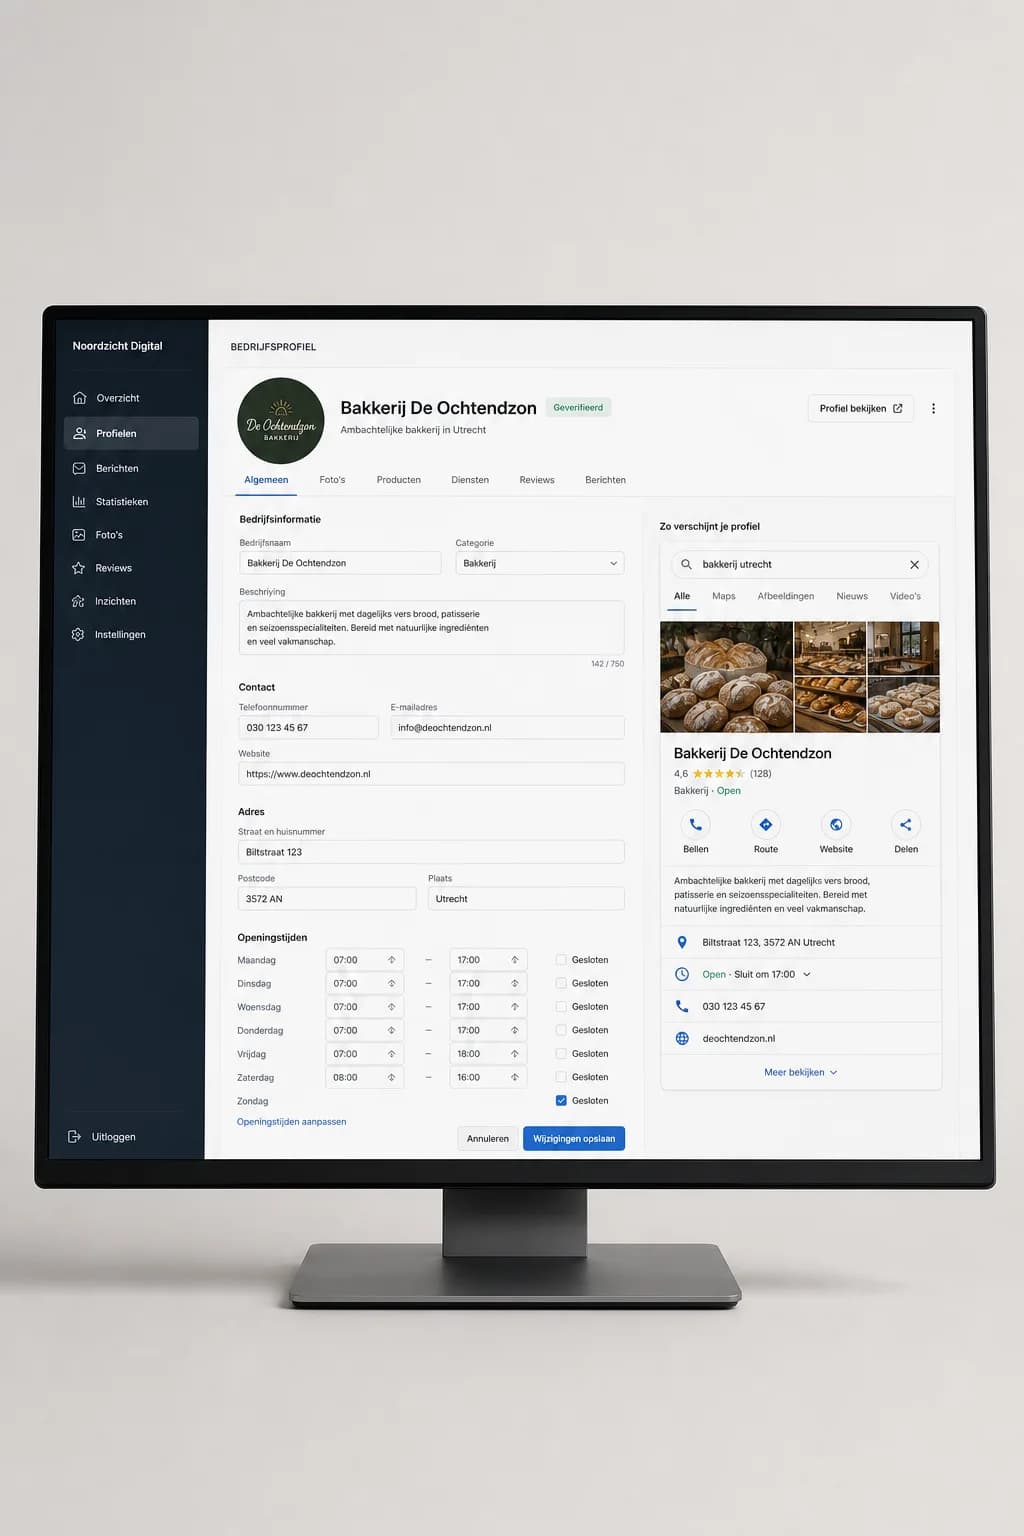Adjust Zaterdag opening time 08:00 stepper
Viewport: 1024px width, 1536px height.
pyautogui.click(x=391, y=1077)
